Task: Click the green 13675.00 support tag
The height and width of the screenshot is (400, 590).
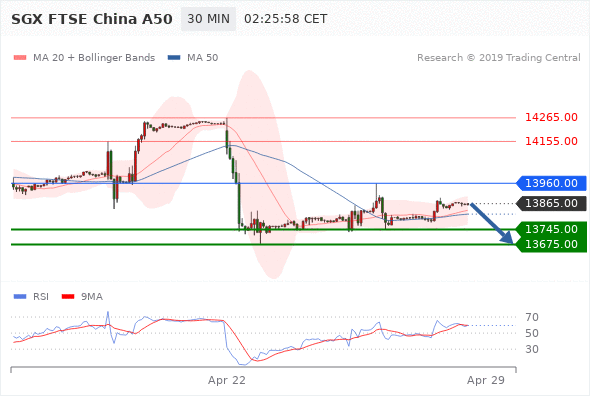Action: [x=551, y=244]
